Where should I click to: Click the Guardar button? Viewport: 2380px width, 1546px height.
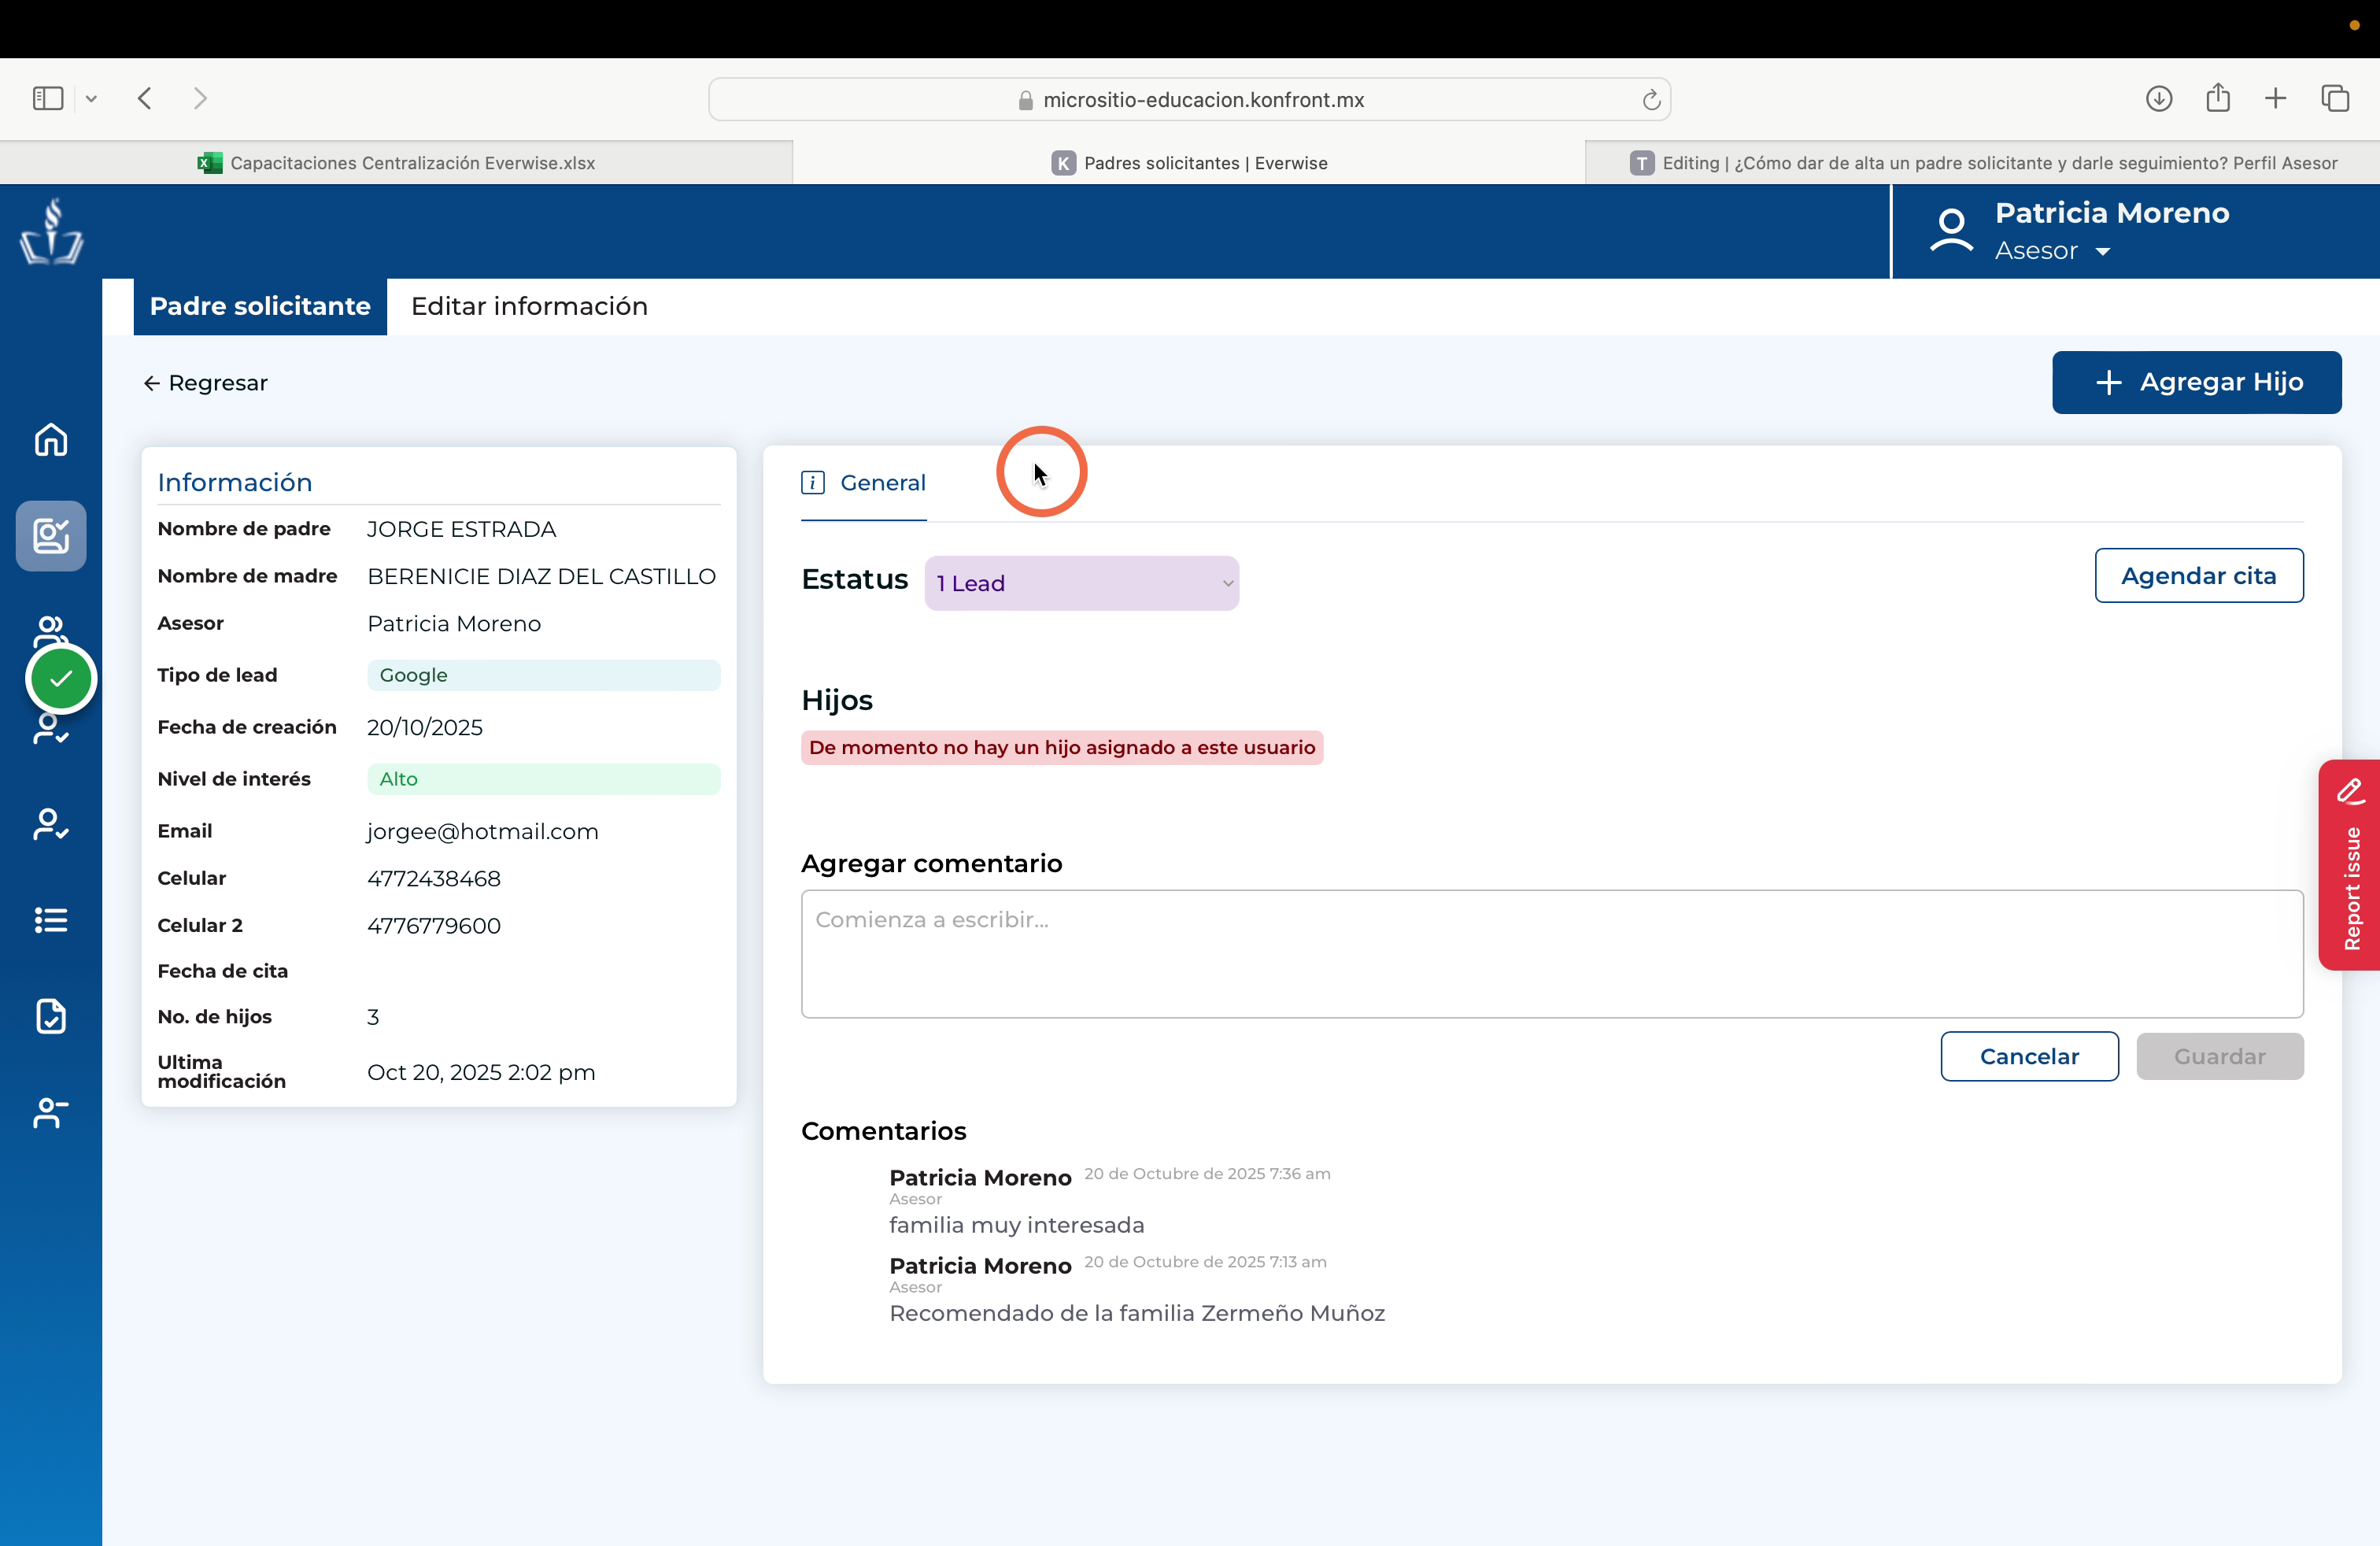pos(2220,1056)
